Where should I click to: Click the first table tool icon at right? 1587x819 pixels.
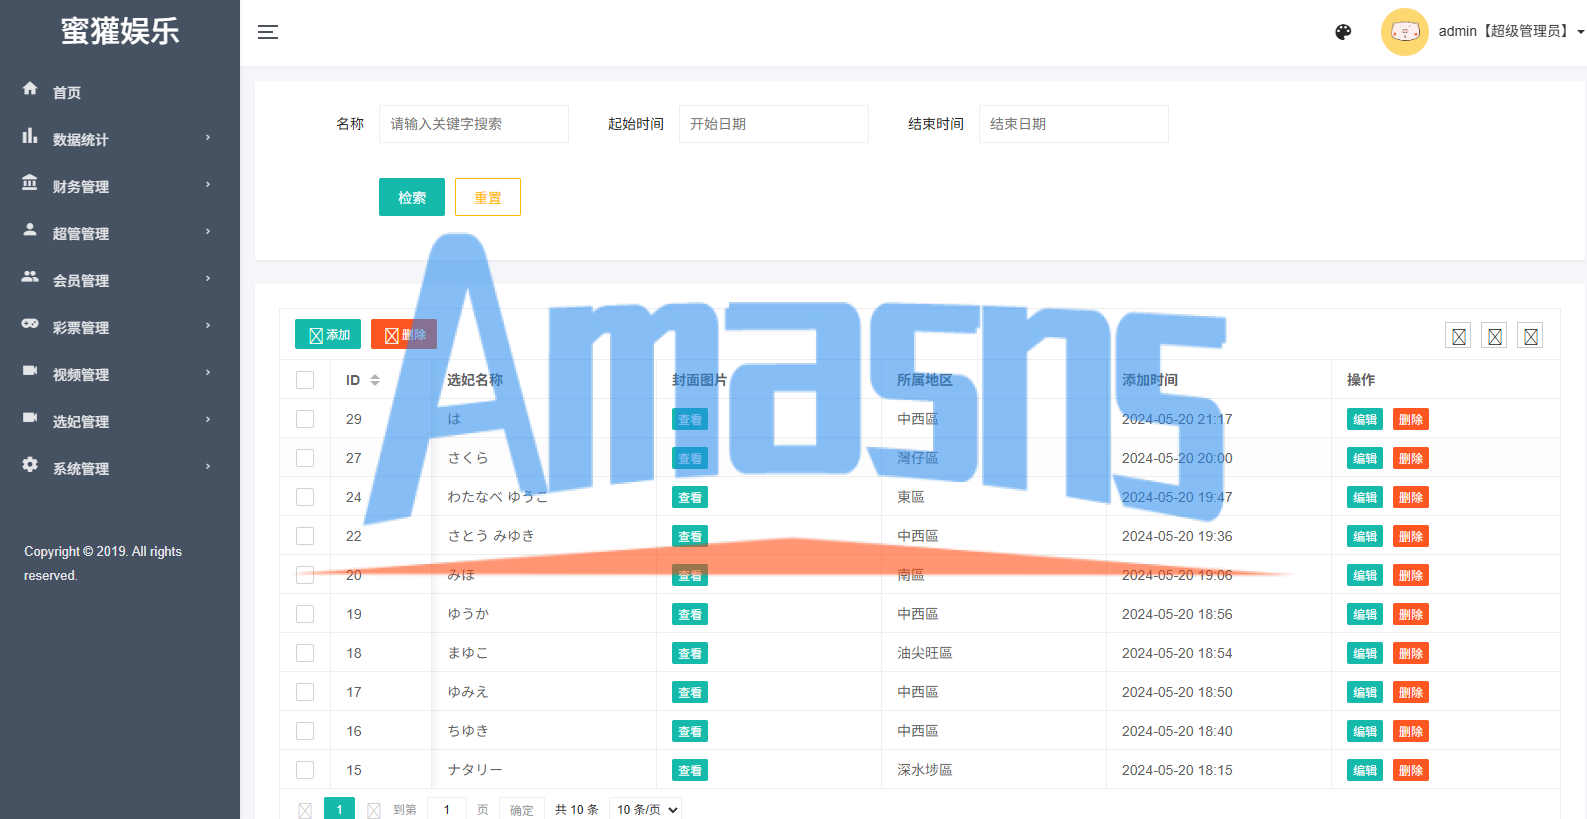pyautogui.click(x=1459, y=336)
